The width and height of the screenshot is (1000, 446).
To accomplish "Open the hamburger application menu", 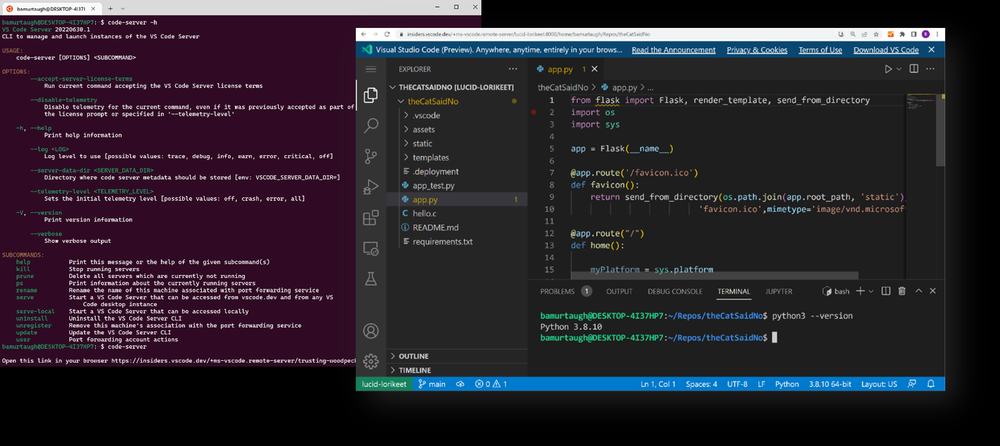I will pos(371,69).
